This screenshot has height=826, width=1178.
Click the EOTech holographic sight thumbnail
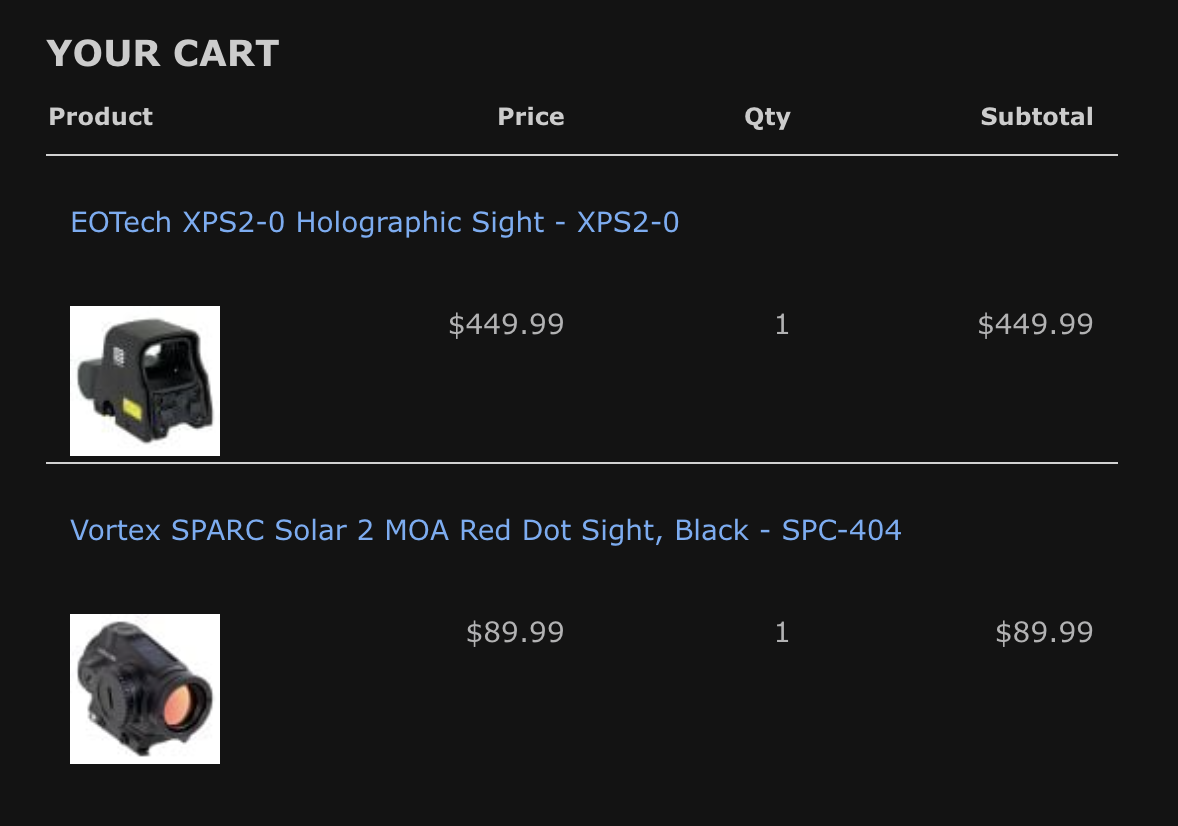click(145, 381)
